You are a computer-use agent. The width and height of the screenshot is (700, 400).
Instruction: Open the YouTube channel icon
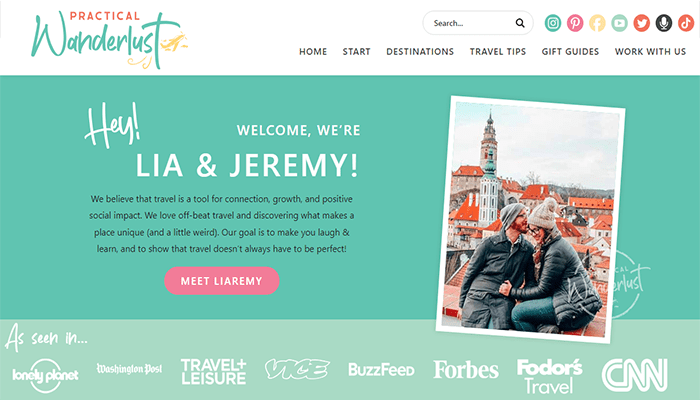pyautogui.click(x=619, y=23)
